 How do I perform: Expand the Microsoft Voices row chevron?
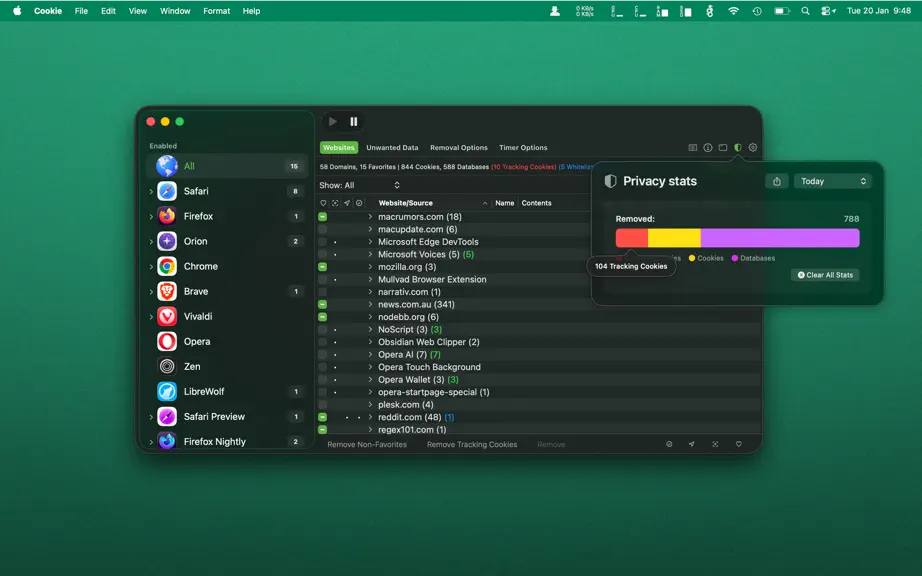click(370, 254)
